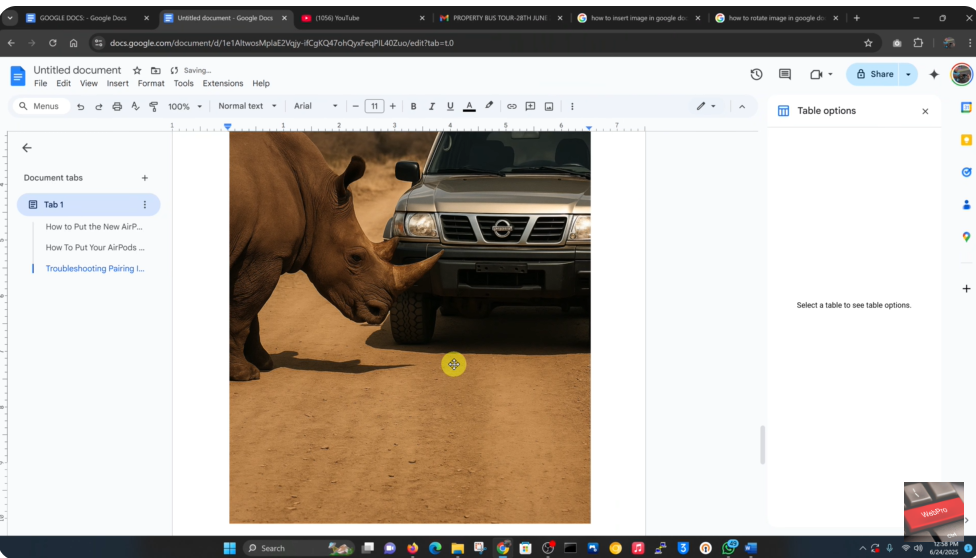
Task: Click the Google Docs home icon
Action: tap(17, 76)
